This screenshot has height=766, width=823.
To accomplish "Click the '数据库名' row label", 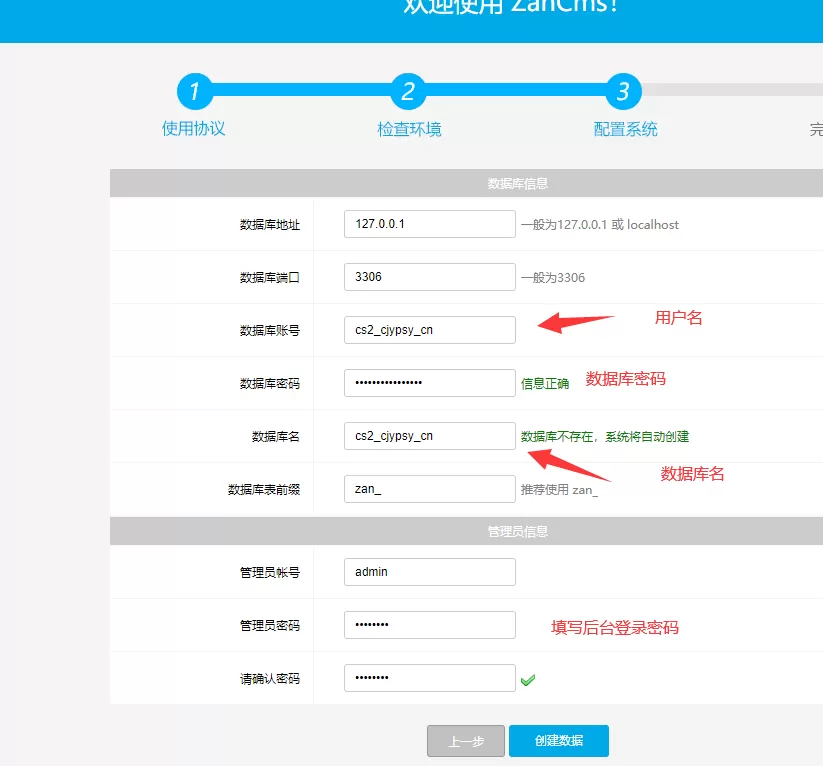I will (x=276, y=437).
